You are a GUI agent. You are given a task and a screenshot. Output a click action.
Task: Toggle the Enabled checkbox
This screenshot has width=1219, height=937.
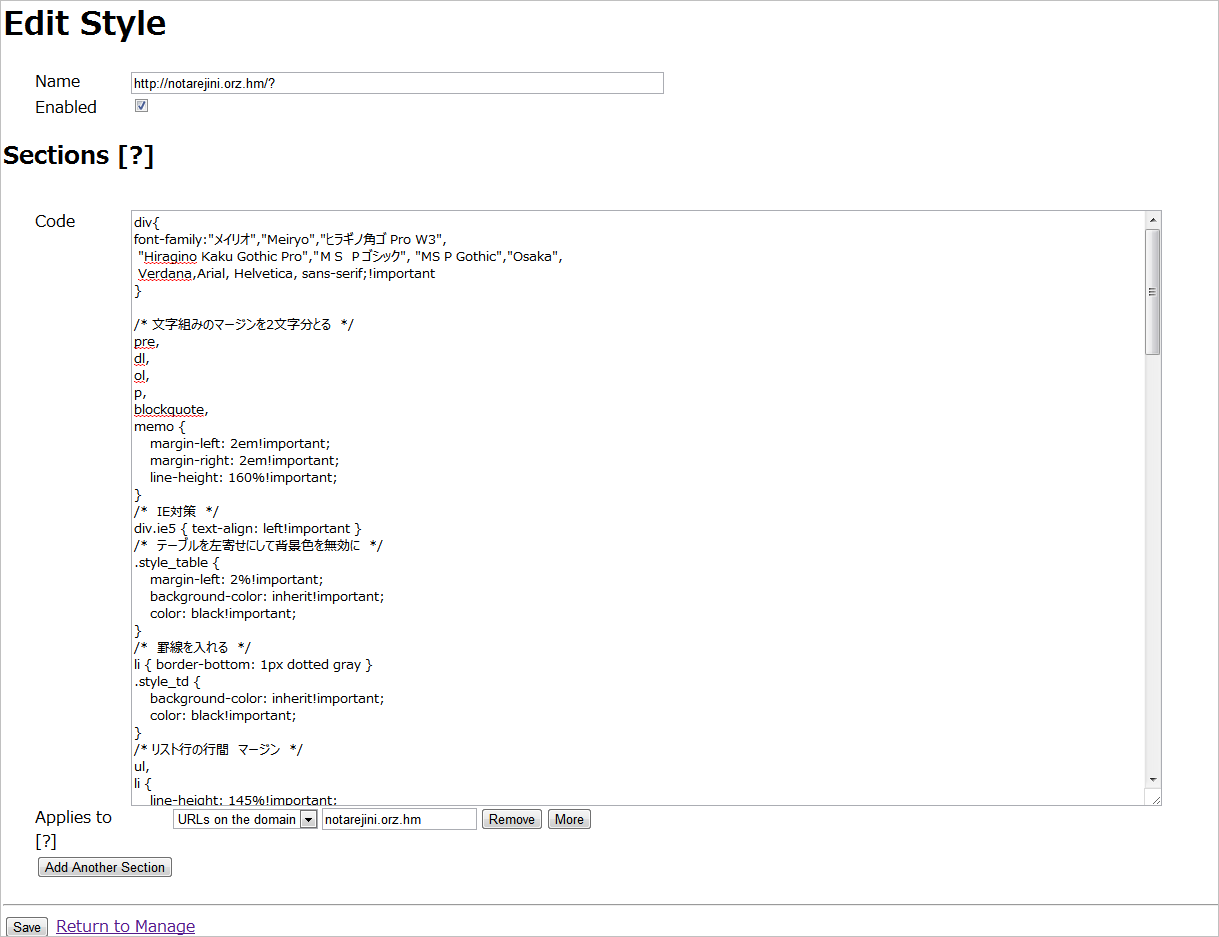click(142, 106)
